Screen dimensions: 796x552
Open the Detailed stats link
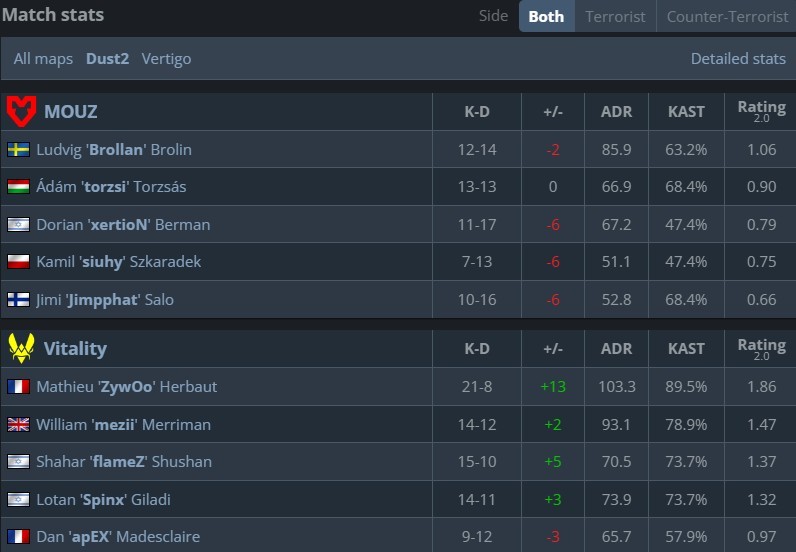[738, 59]
